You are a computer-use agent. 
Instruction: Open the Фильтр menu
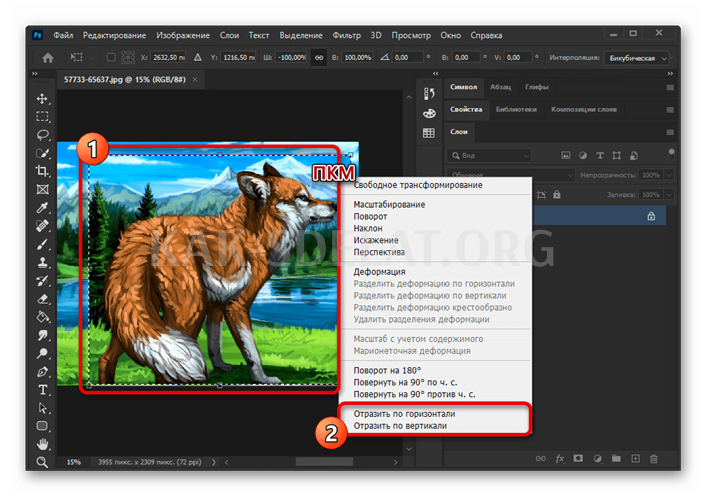tap(346, 35)
